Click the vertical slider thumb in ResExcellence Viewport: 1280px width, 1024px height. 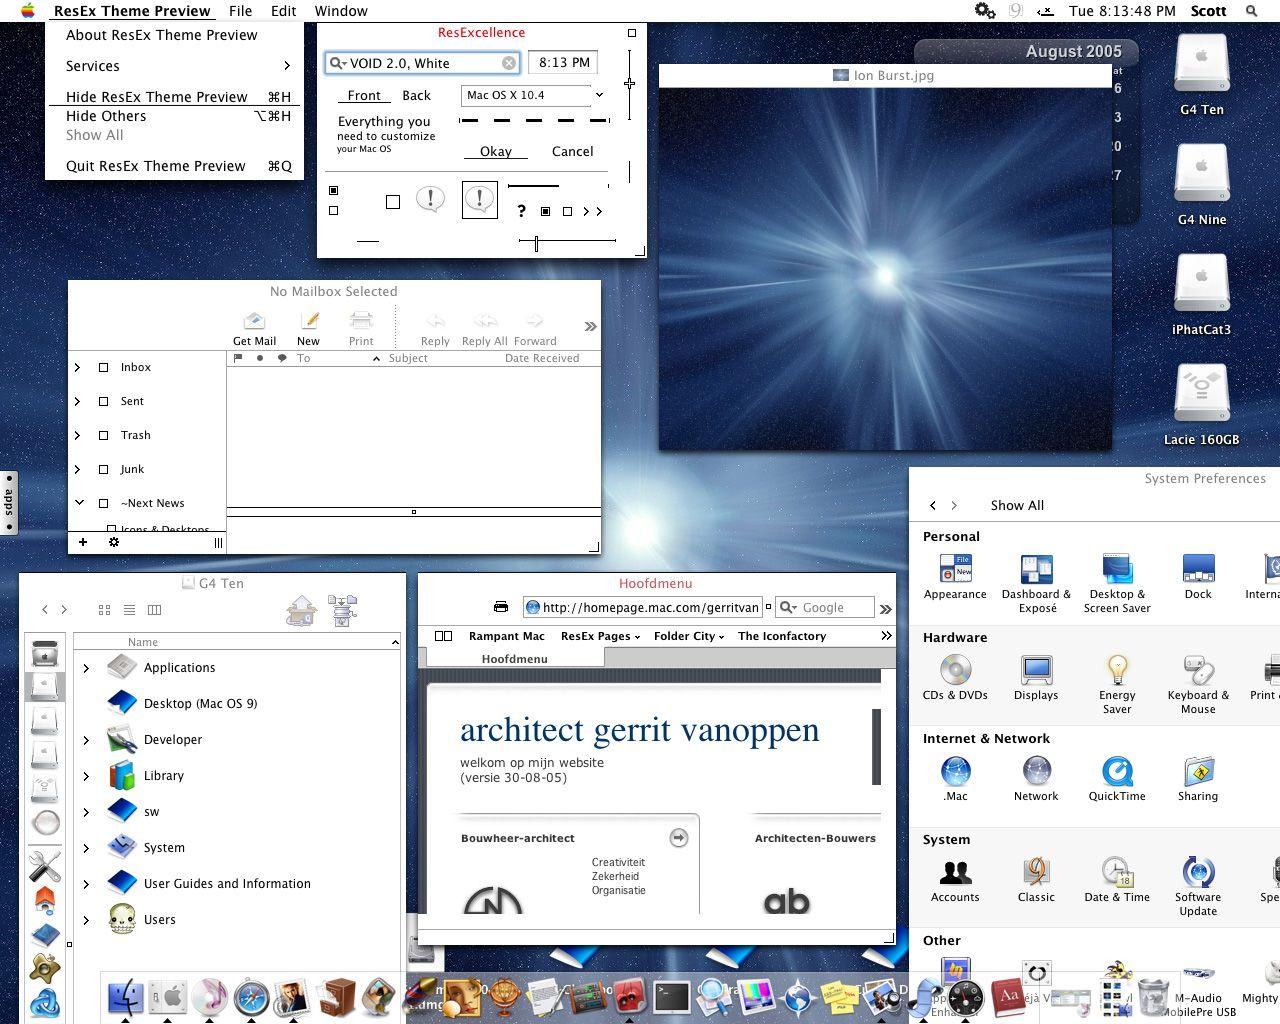[629, 83]
